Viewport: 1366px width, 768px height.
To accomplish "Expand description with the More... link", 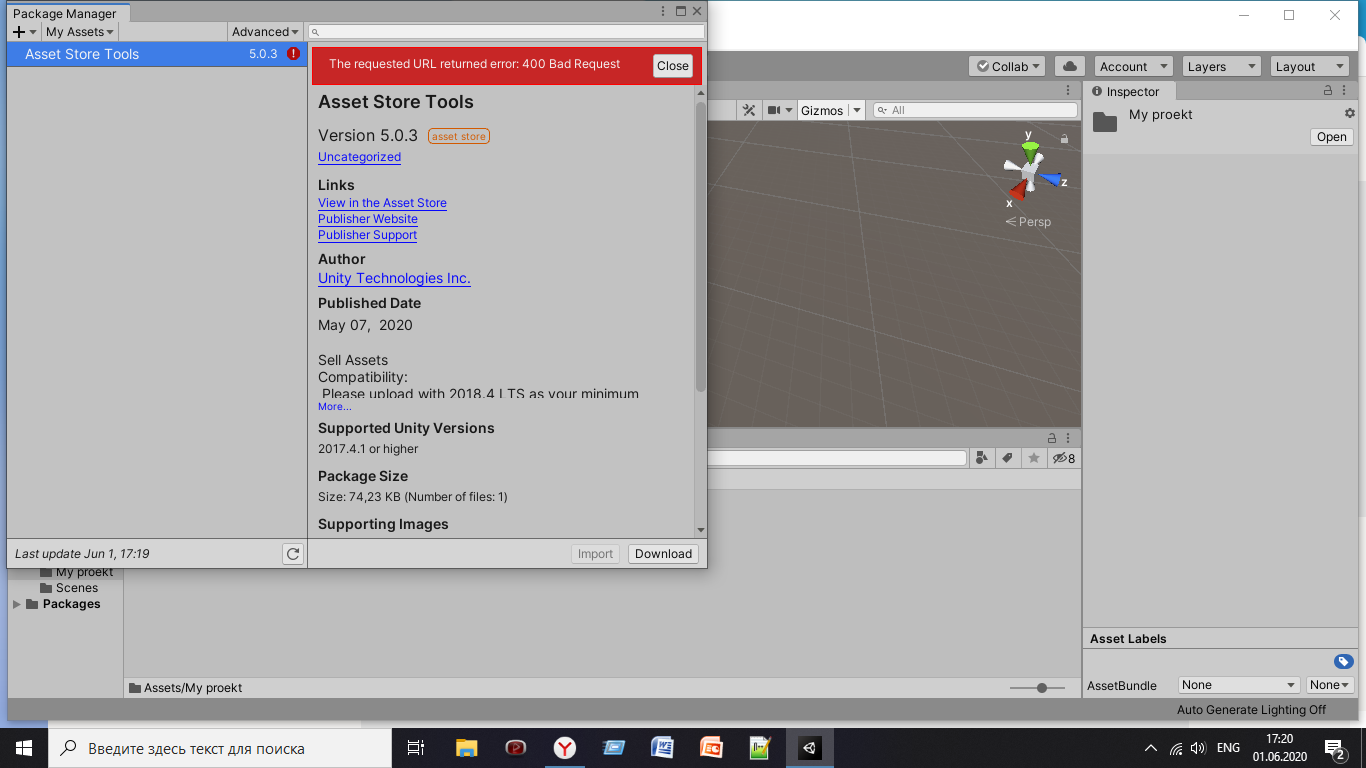I will 335,407.
